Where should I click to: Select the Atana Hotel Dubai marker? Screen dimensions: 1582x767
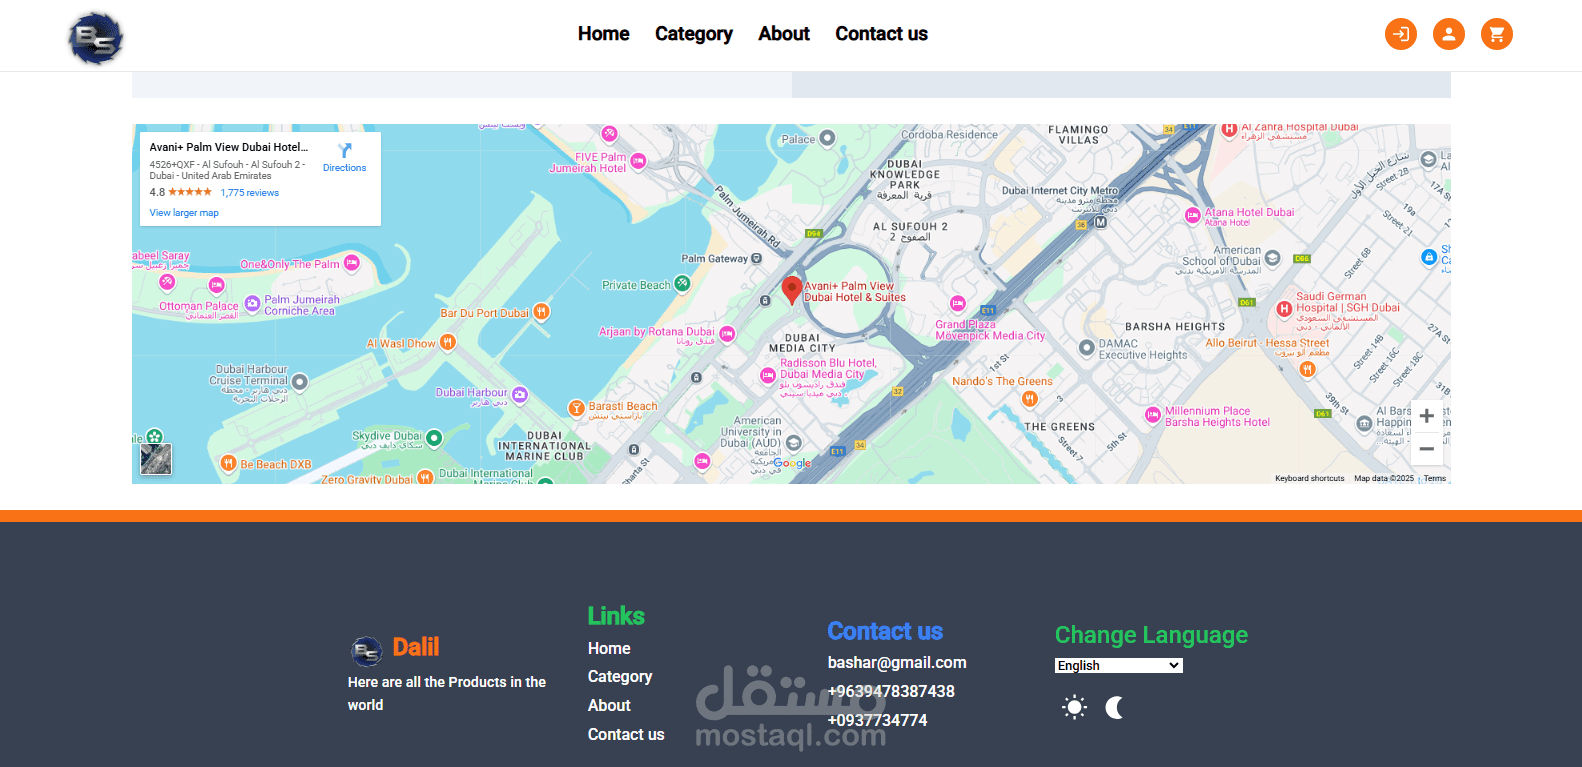[x=1192, y=215]
